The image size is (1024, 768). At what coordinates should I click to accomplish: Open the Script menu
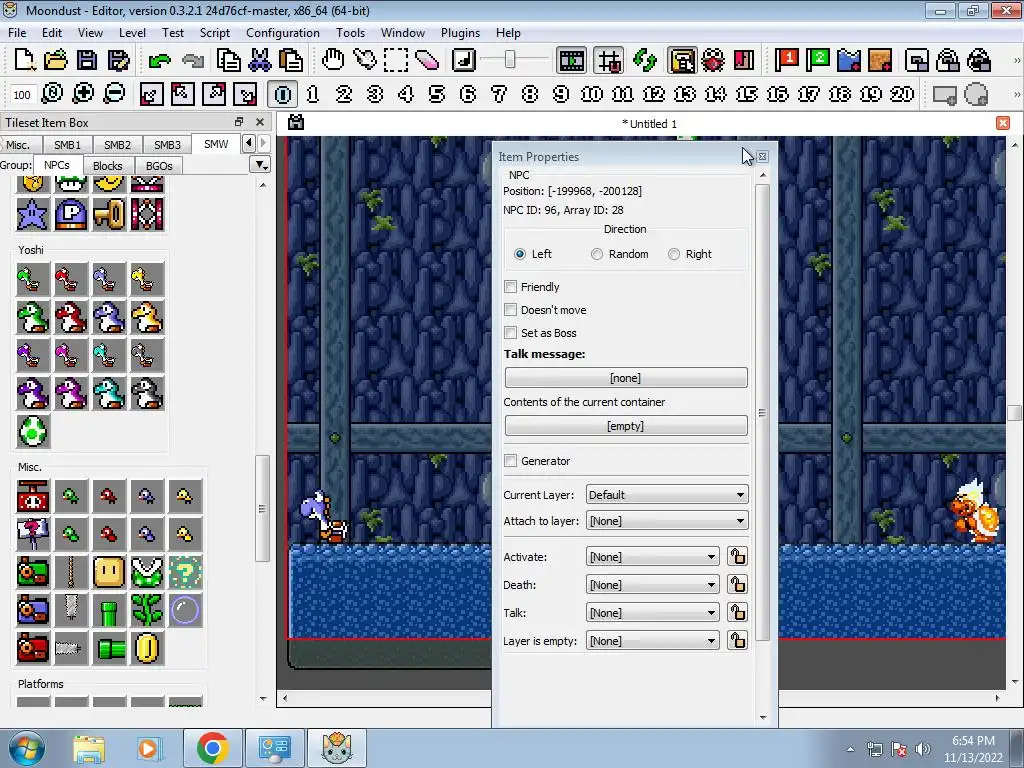pyautogui.click(x=214, y=33)
